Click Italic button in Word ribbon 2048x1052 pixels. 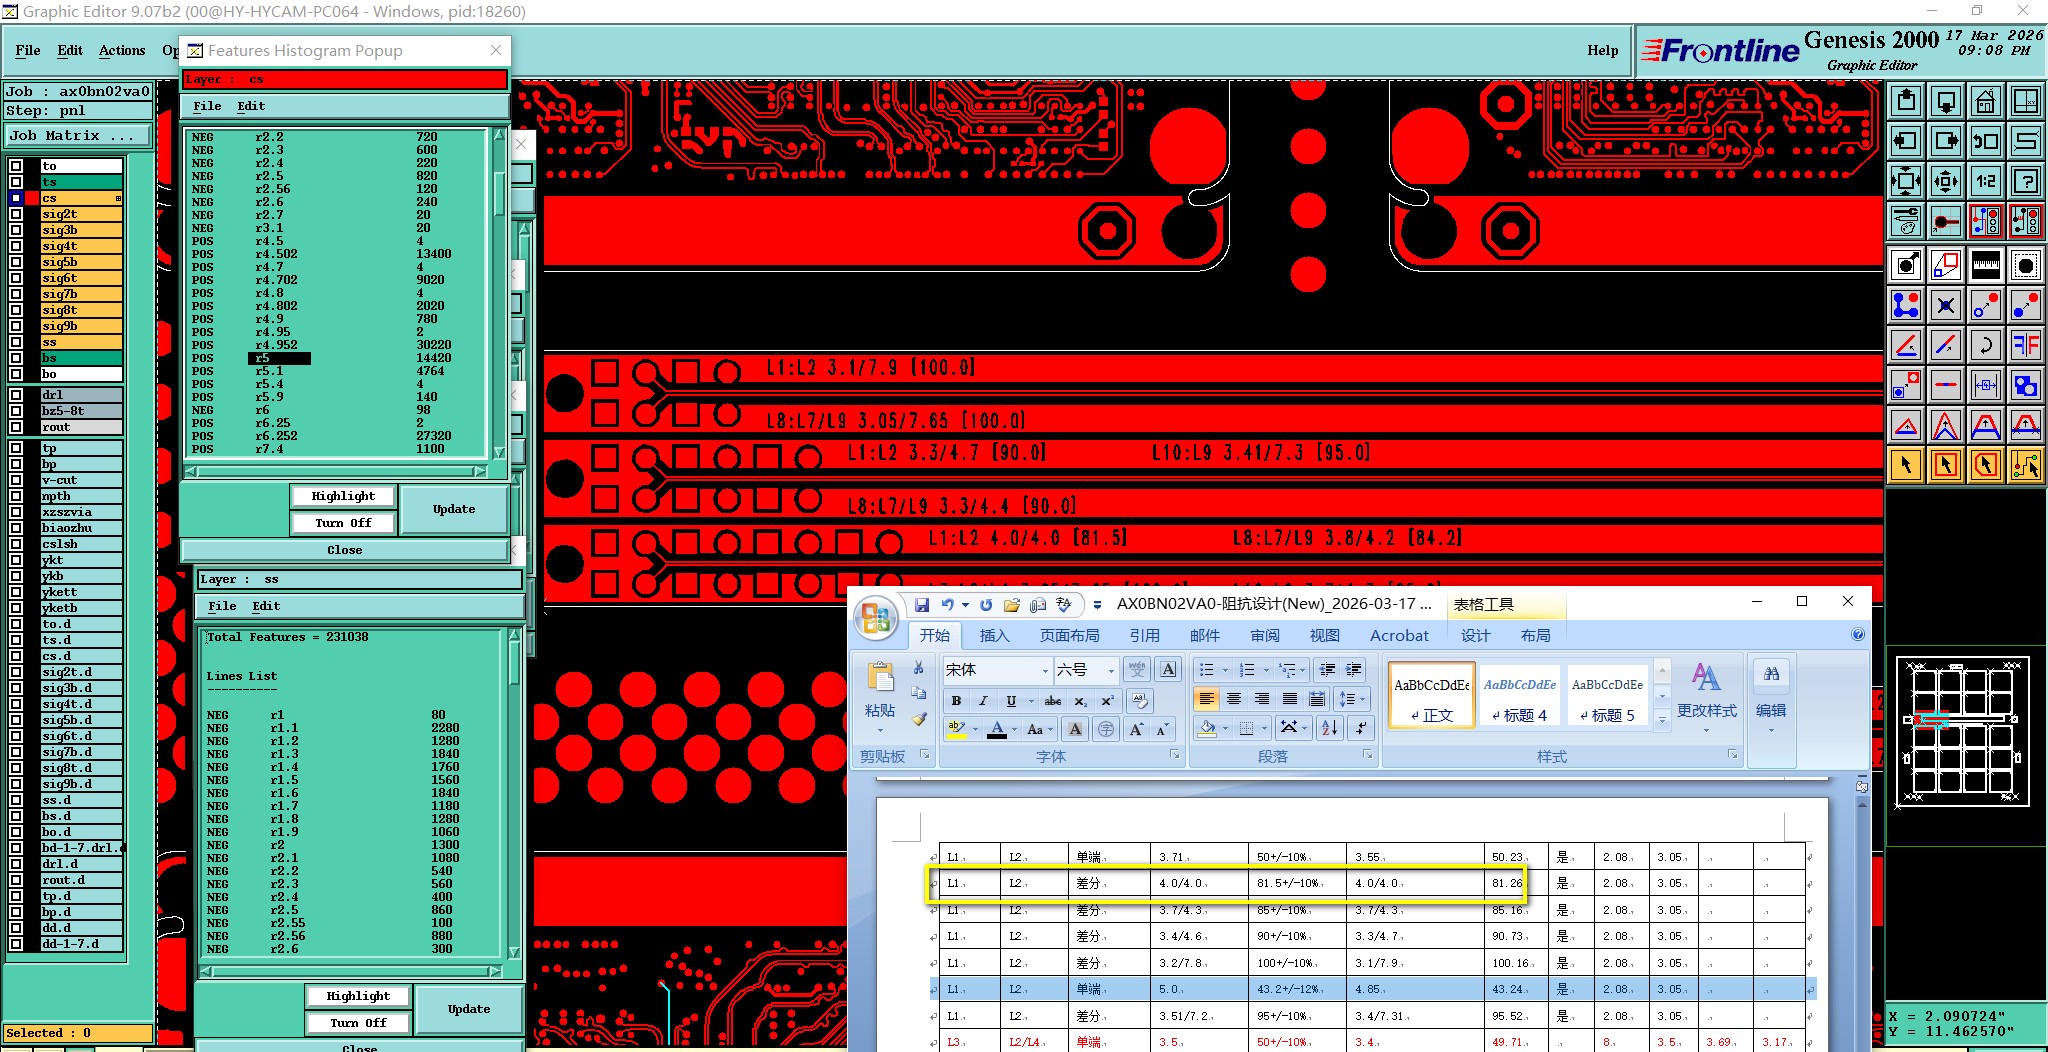(983, 701)
